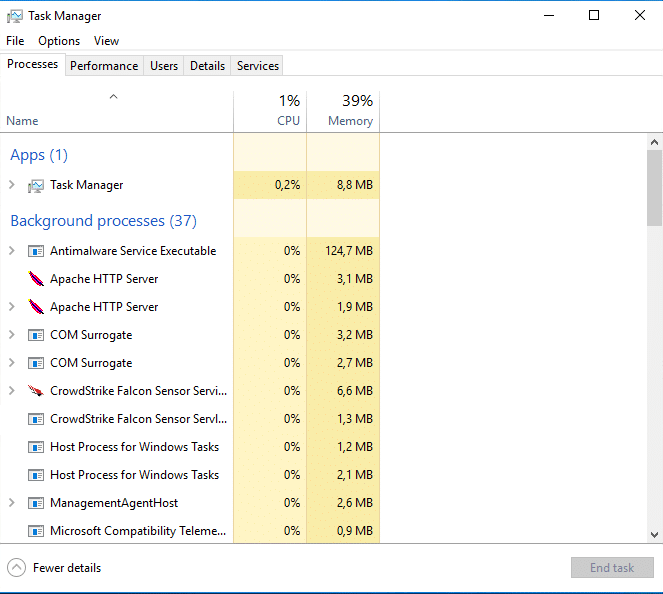The width and height of the screenshot is (663, 594).
Task: Click the Apache feather icon with 3,1 MB
Action: [36, 279]
